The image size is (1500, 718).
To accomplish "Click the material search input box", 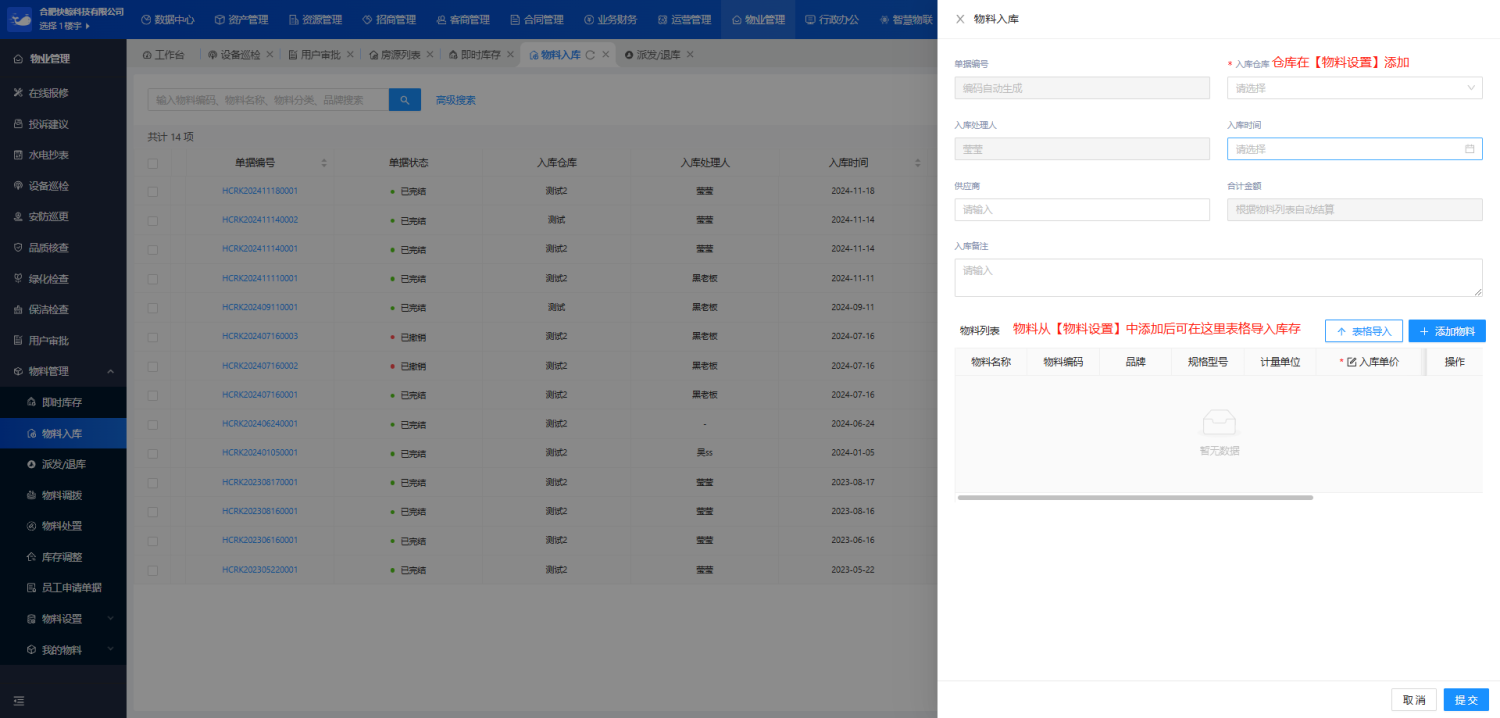I will 268,100.
